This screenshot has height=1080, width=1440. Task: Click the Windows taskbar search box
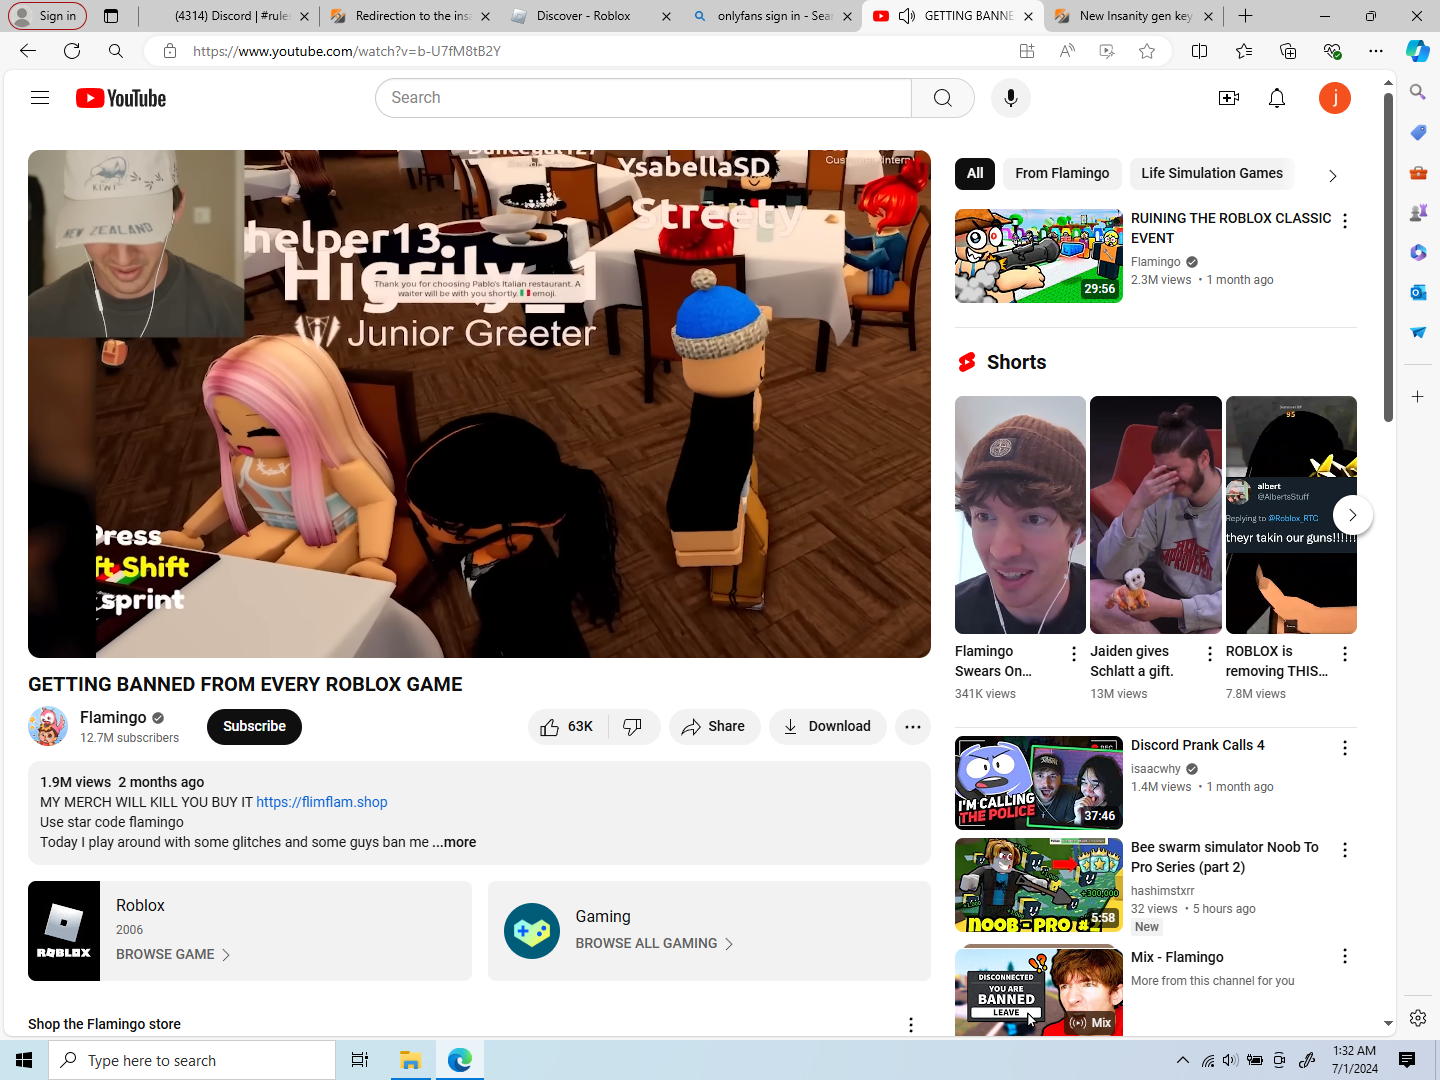point(192,1060)
